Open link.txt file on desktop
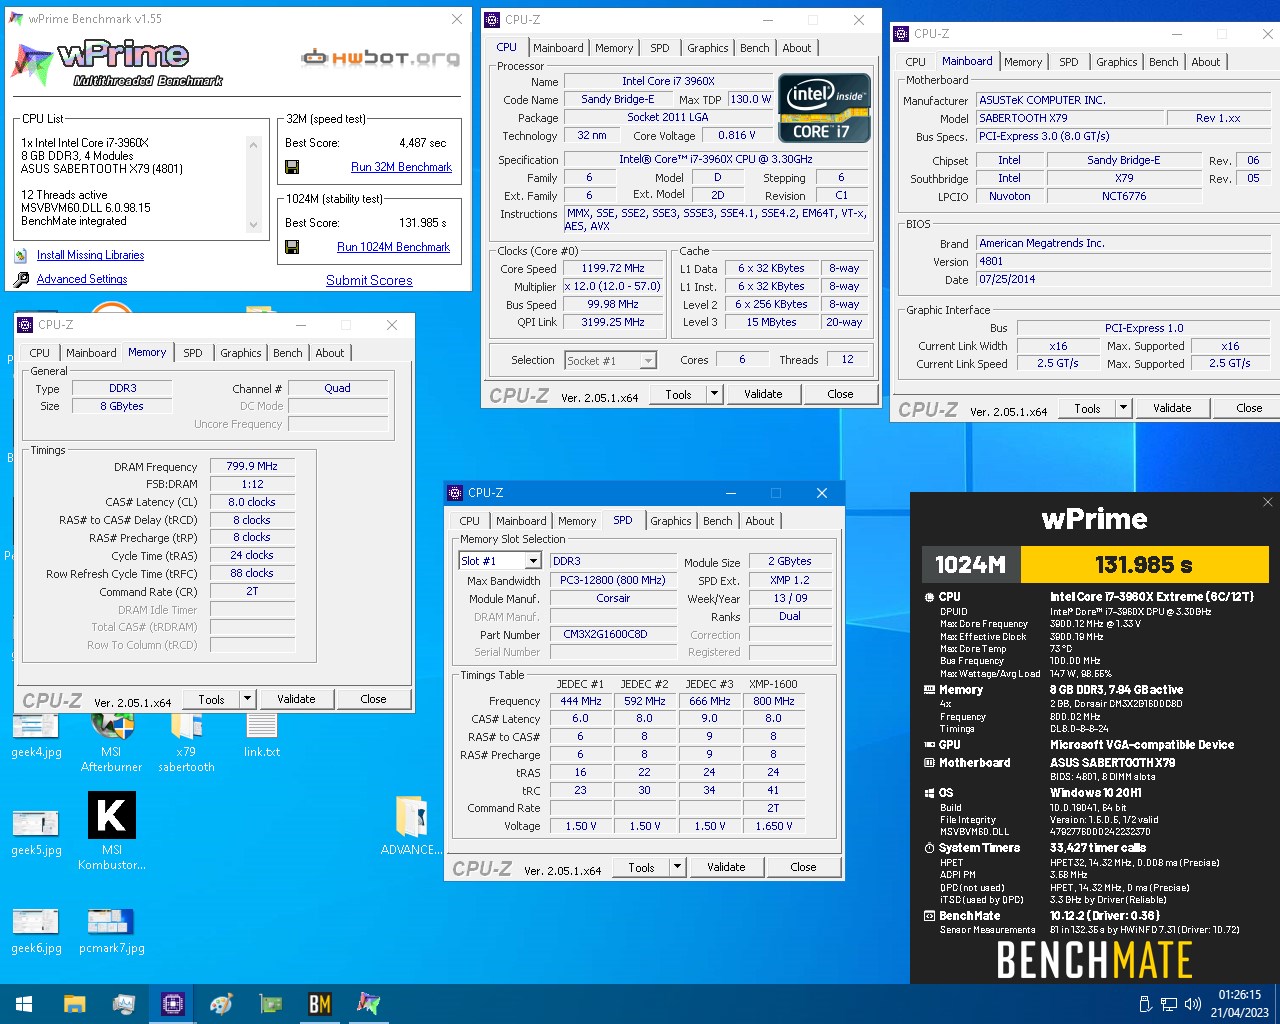 (x=261, y=734)
